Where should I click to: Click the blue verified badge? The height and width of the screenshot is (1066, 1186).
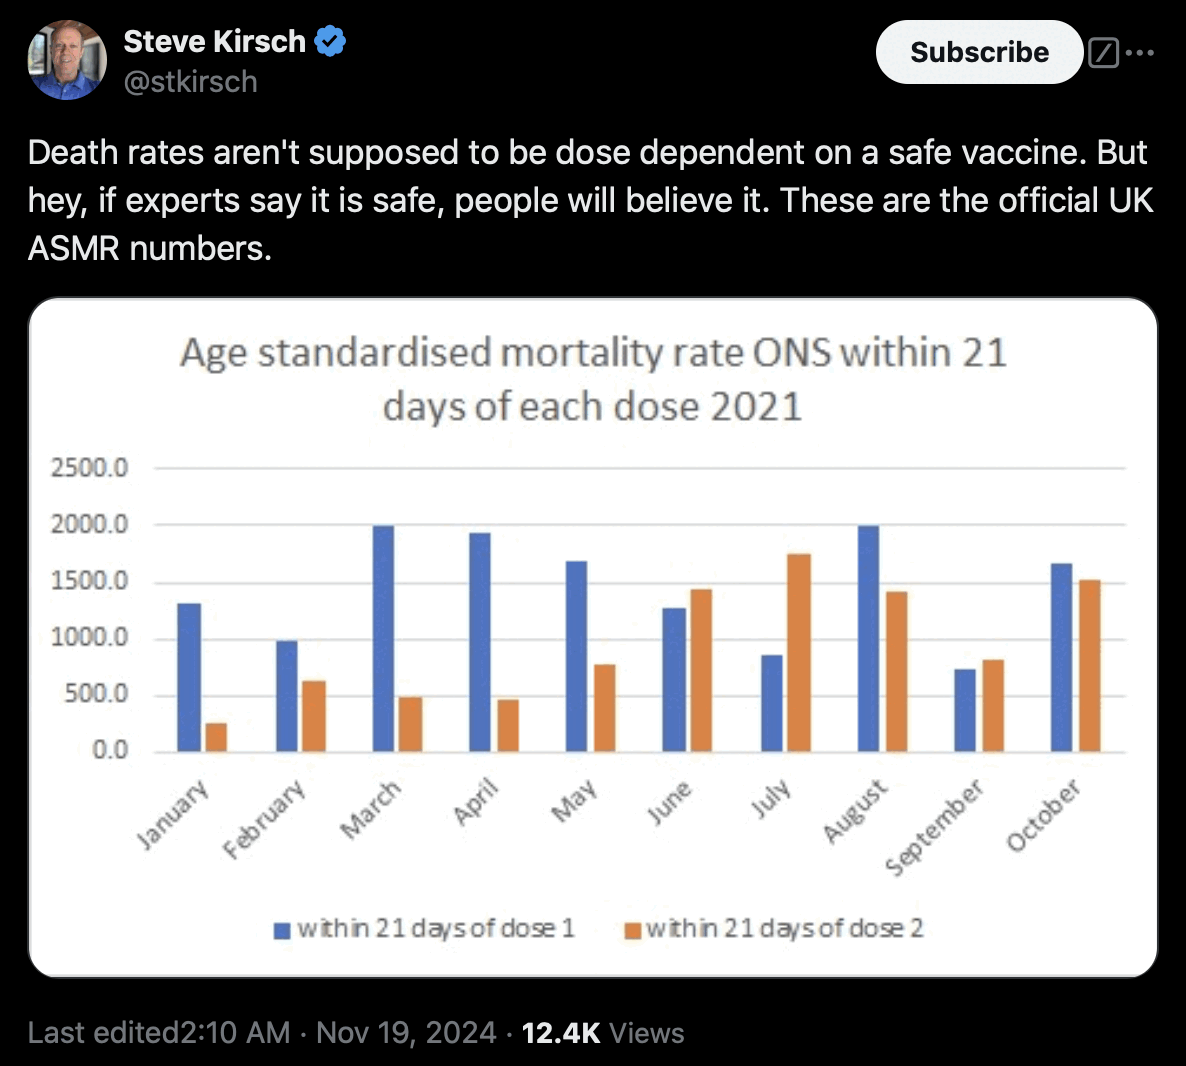click(x=331, y=42)
